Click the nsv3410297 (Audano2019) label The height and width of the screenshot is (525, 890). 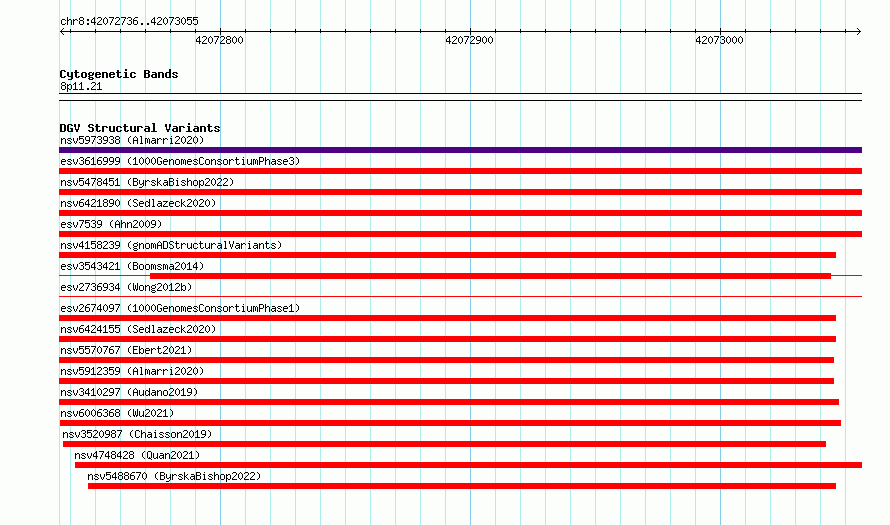[x=129, y=392]
